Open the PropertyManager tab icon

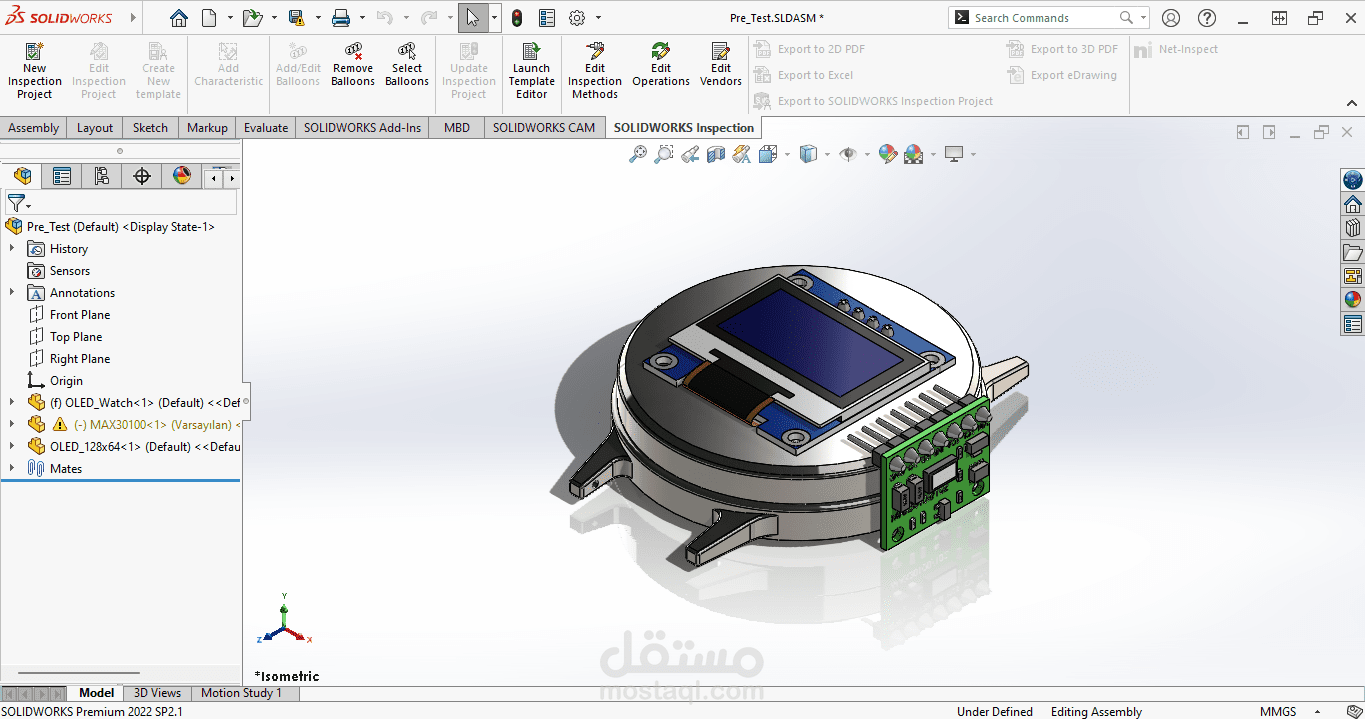62,176
